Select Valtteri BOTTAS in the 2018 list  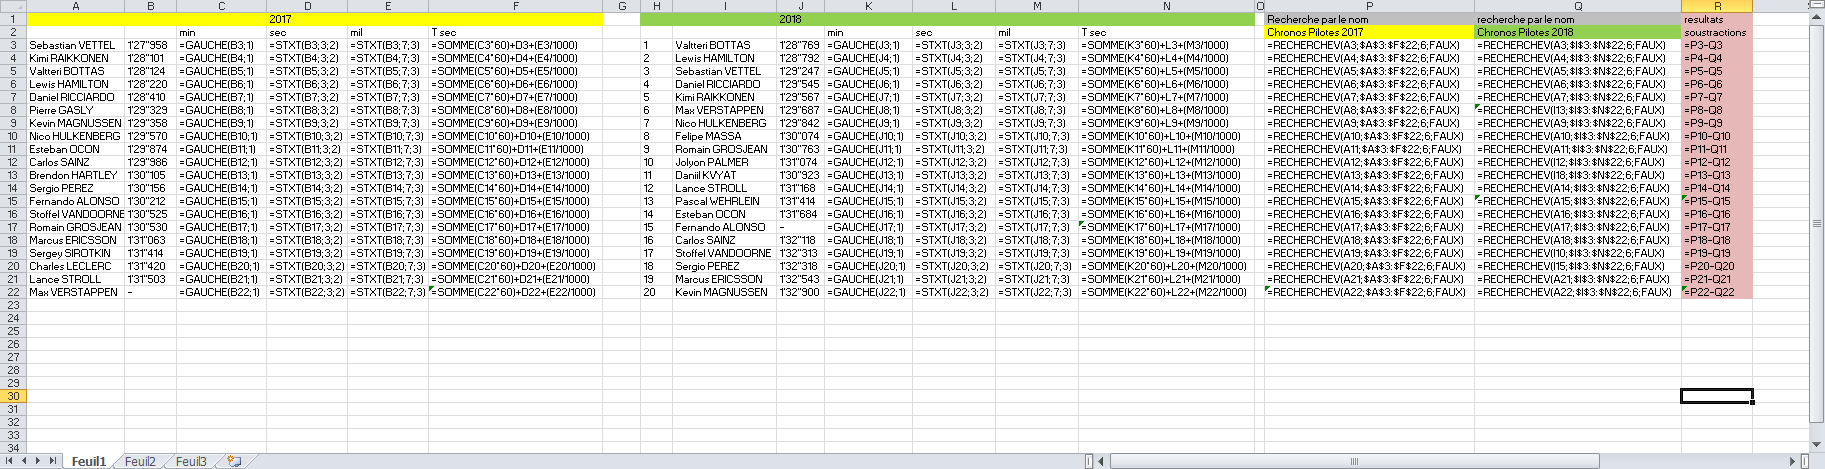[725, 45]
